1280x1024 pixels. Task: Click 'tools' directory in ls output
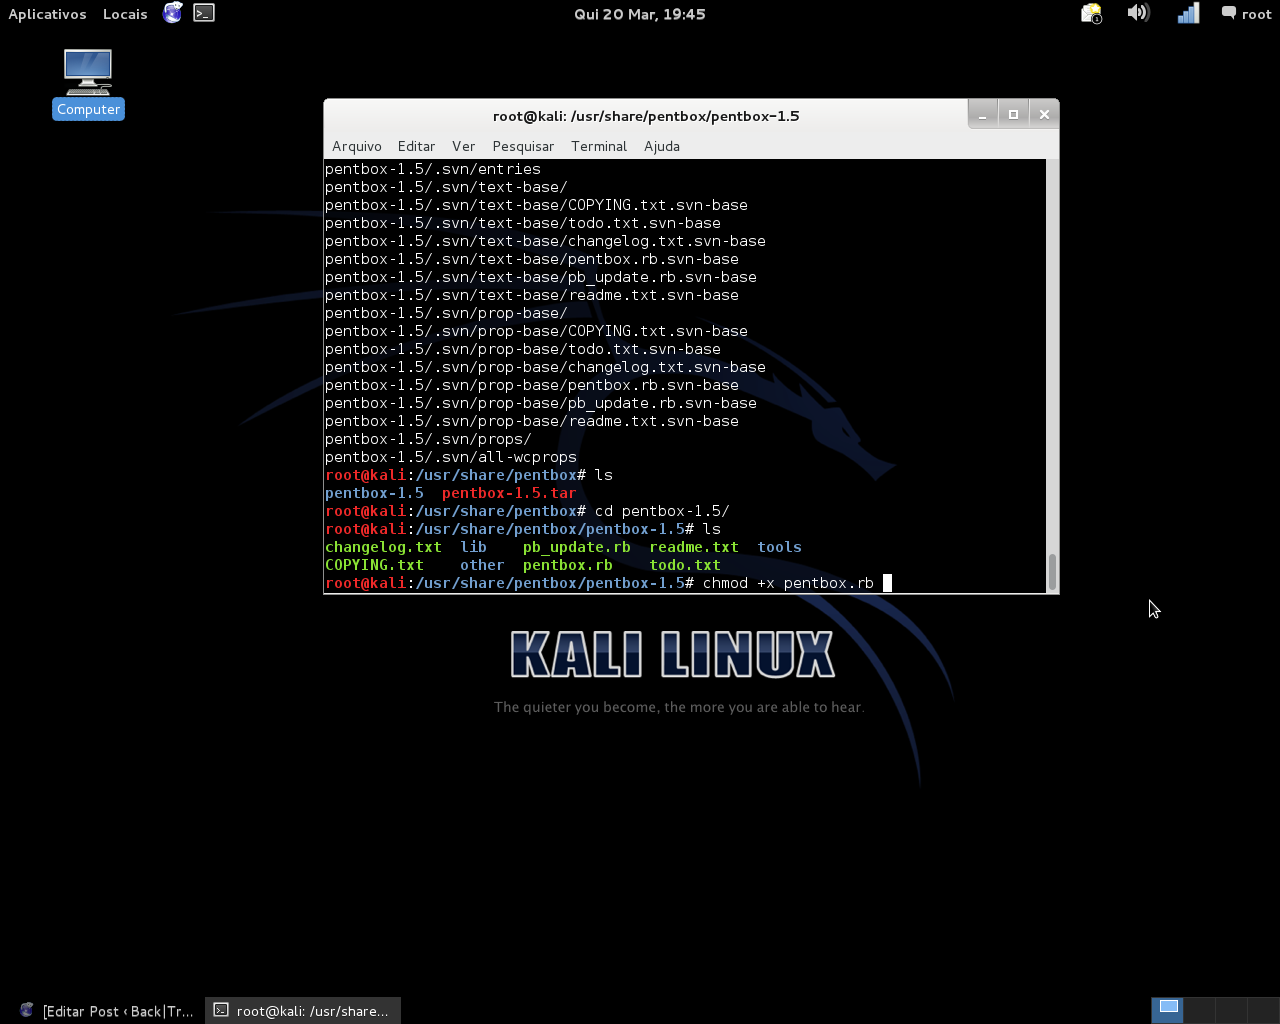(x=779, y=547)
